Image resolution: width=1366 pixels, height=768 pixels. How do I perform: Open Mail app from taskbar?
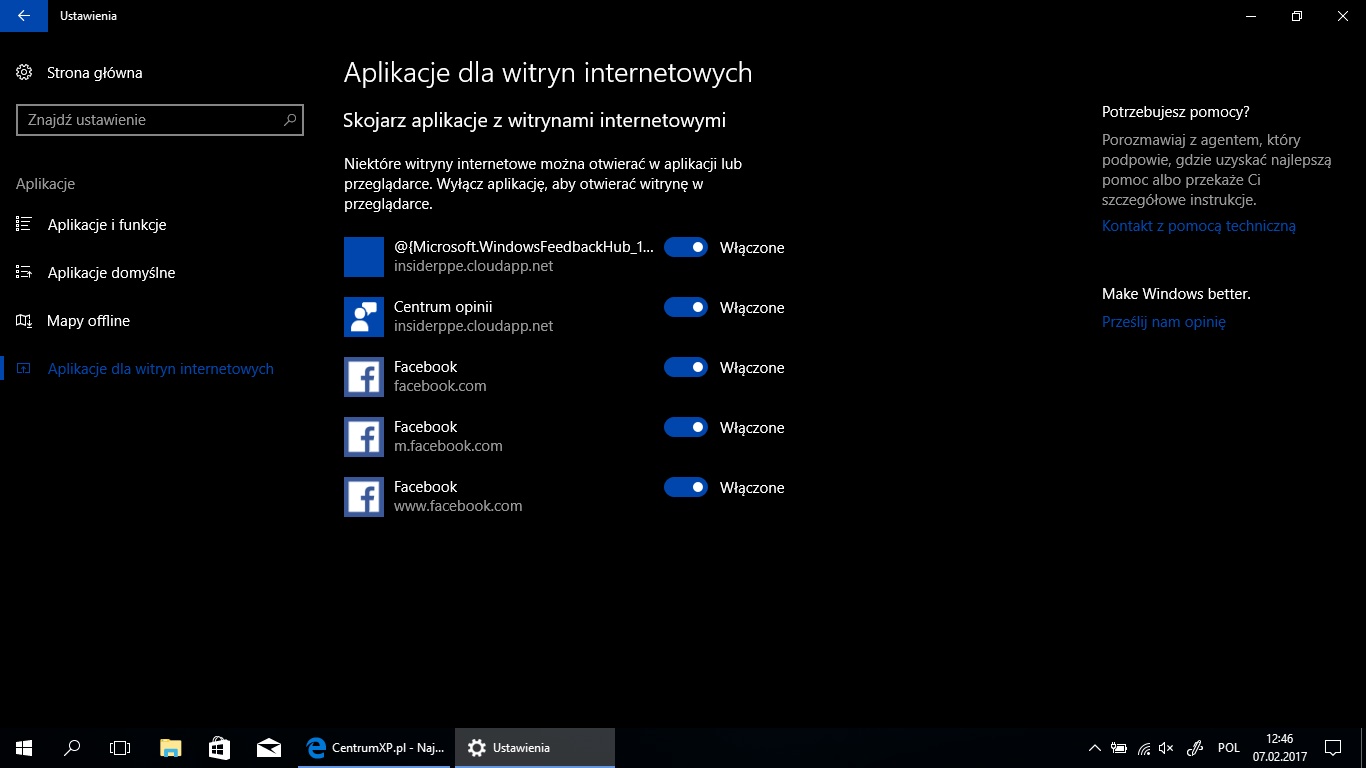tap(268, 747)
